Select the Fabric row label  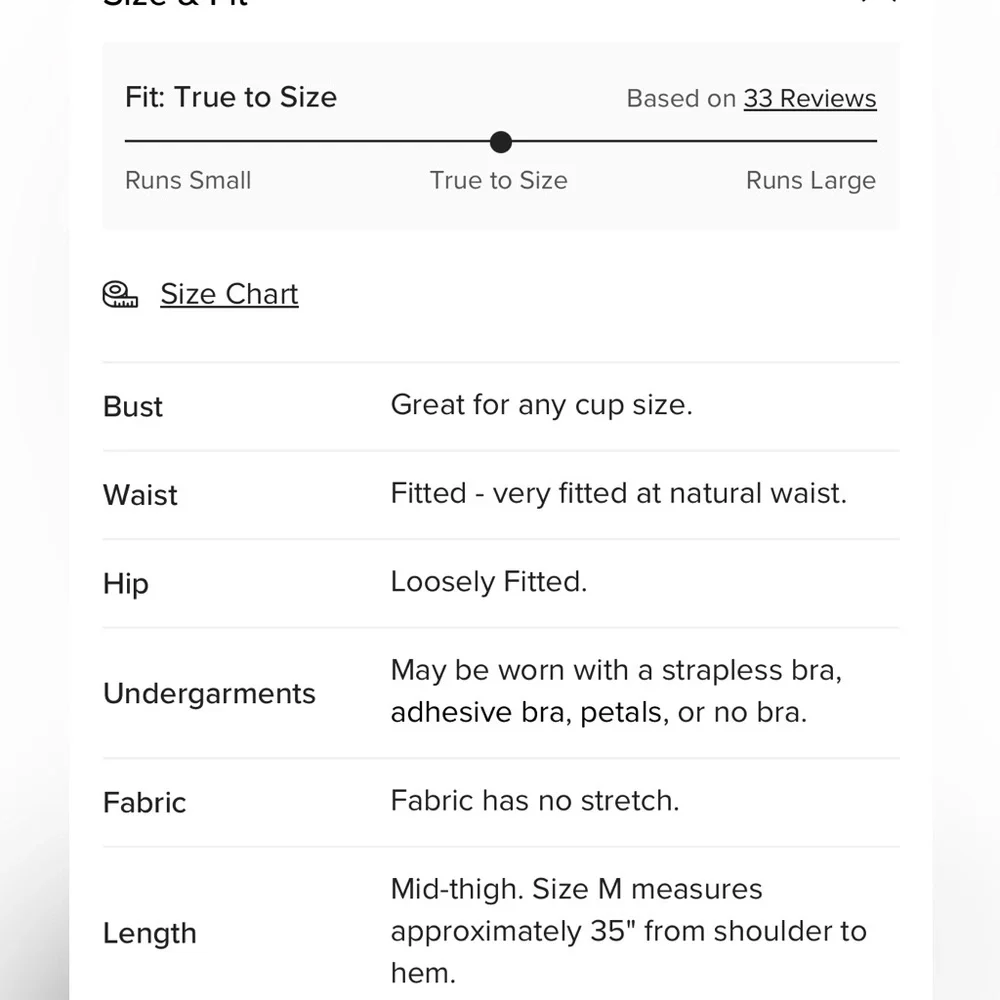click(x=145, y=803)
